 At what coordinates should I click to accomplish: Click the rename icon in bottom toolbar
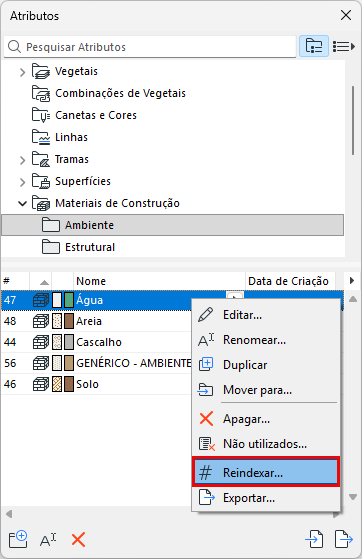pos(48,540)
